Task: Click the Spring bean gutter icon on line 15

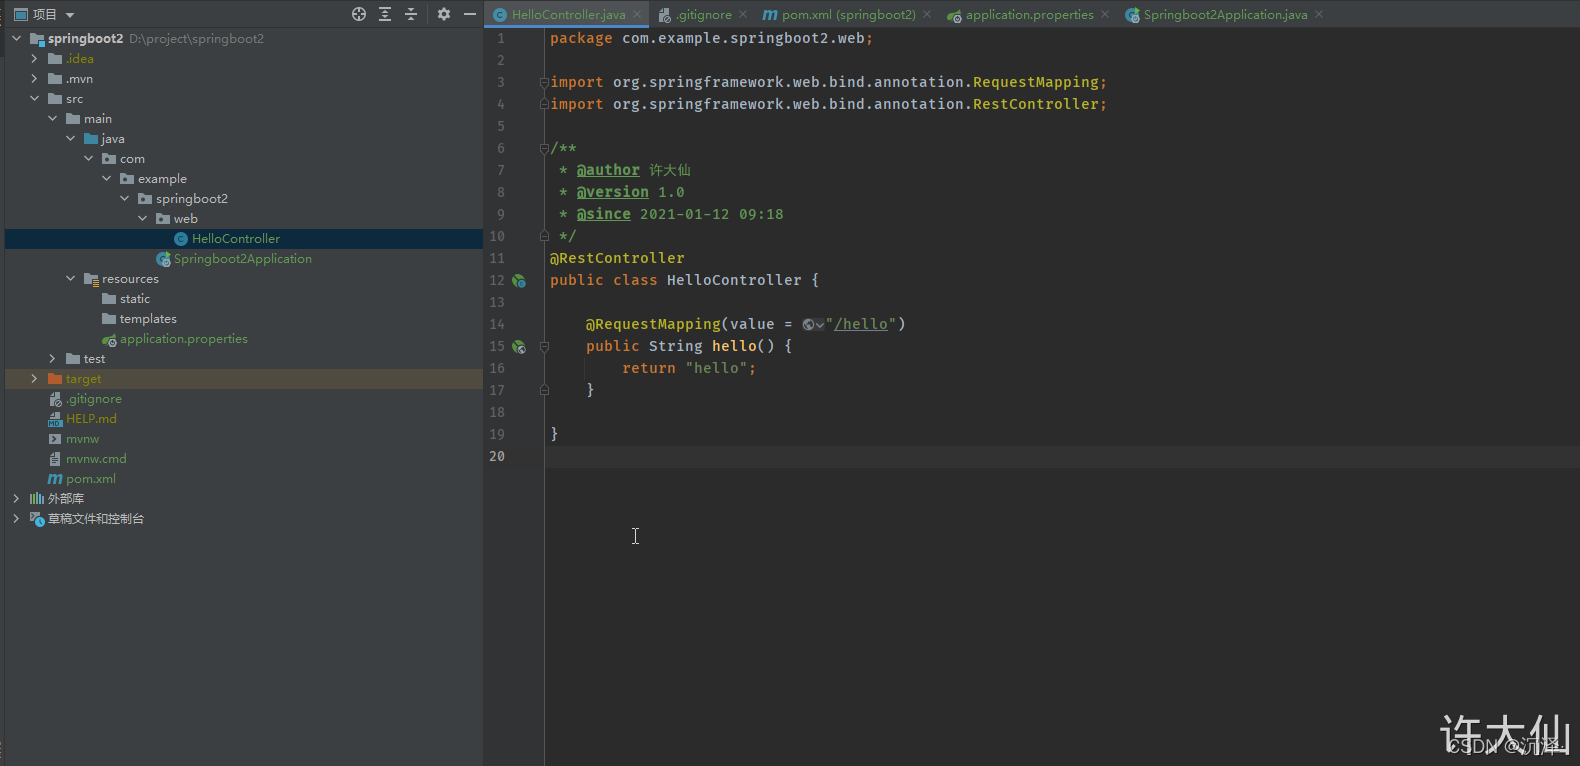Action: 519,347
